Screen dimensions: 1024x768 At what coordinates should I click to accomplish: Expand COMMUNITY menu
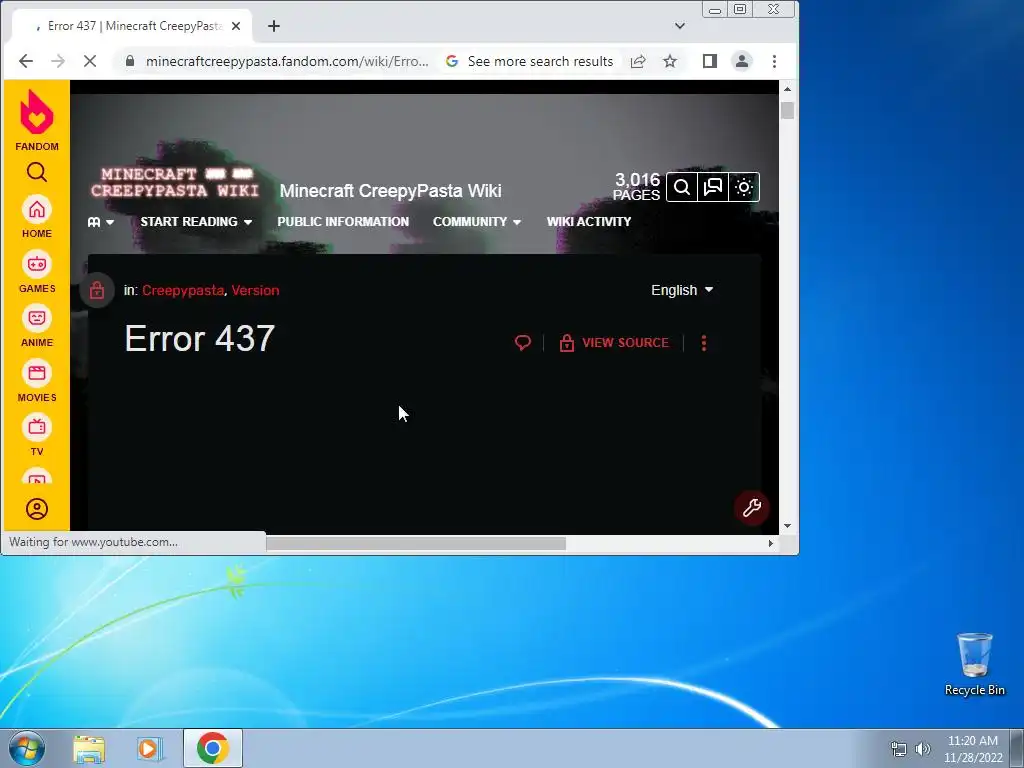pos(477,222)
